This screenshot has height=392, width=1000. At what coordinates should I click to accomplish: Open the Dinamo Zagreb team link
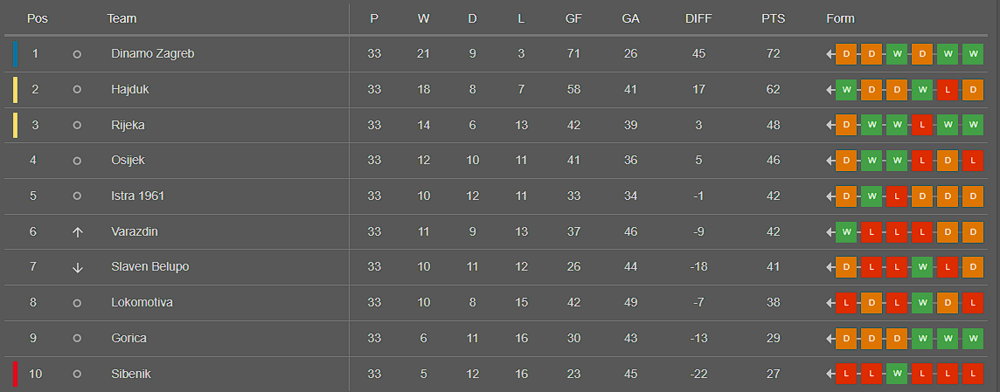click(x=152, y=54)
